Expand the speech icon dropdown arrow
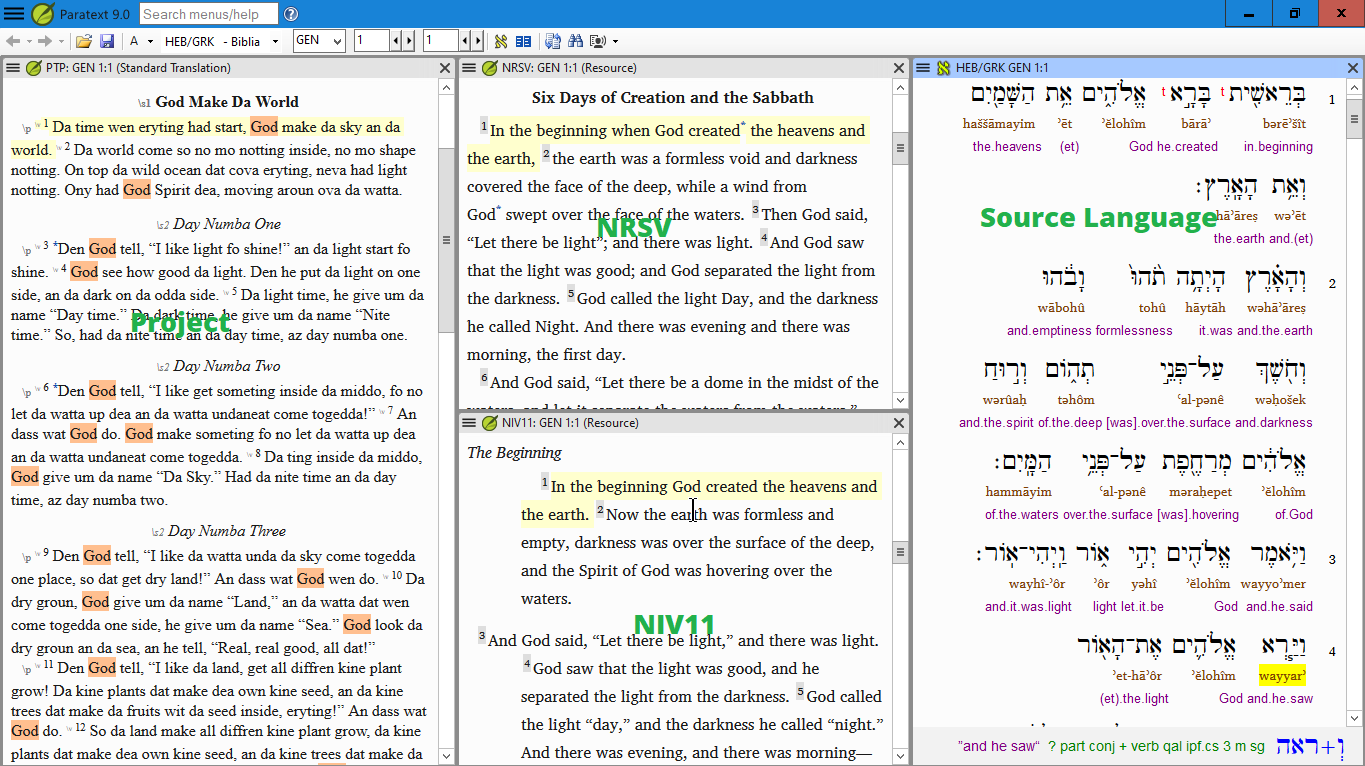Viewport: 1365px width, 766px height. (x=616, y=41)
